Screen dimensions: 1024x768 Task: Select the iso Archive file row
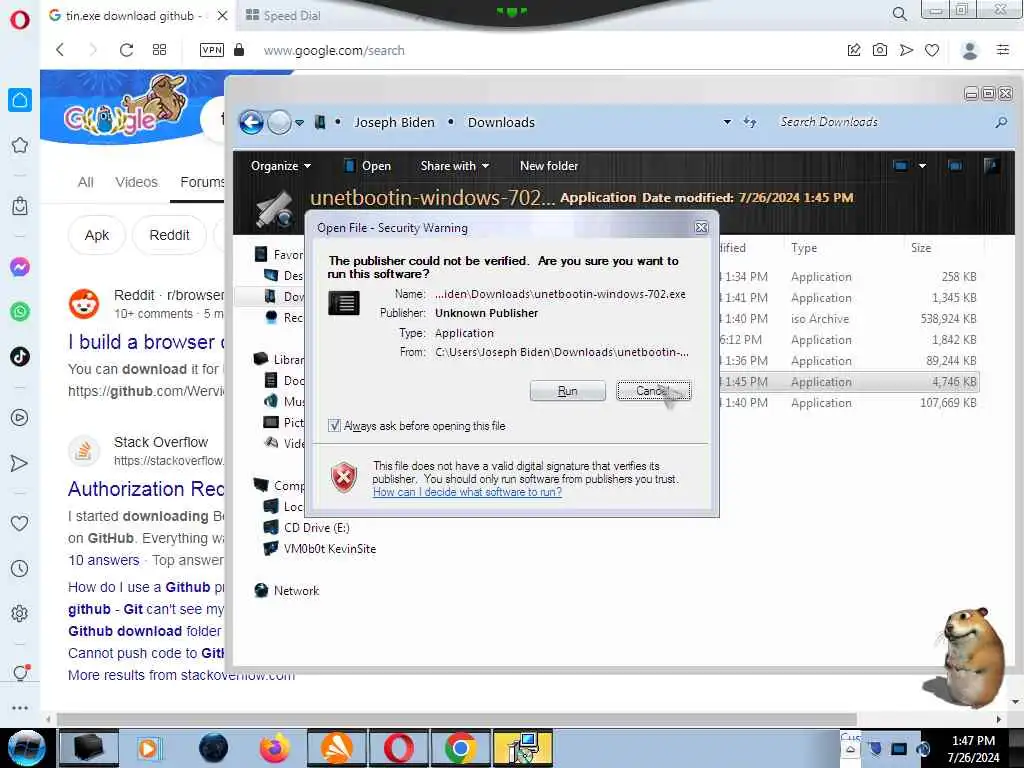point(849,319)
